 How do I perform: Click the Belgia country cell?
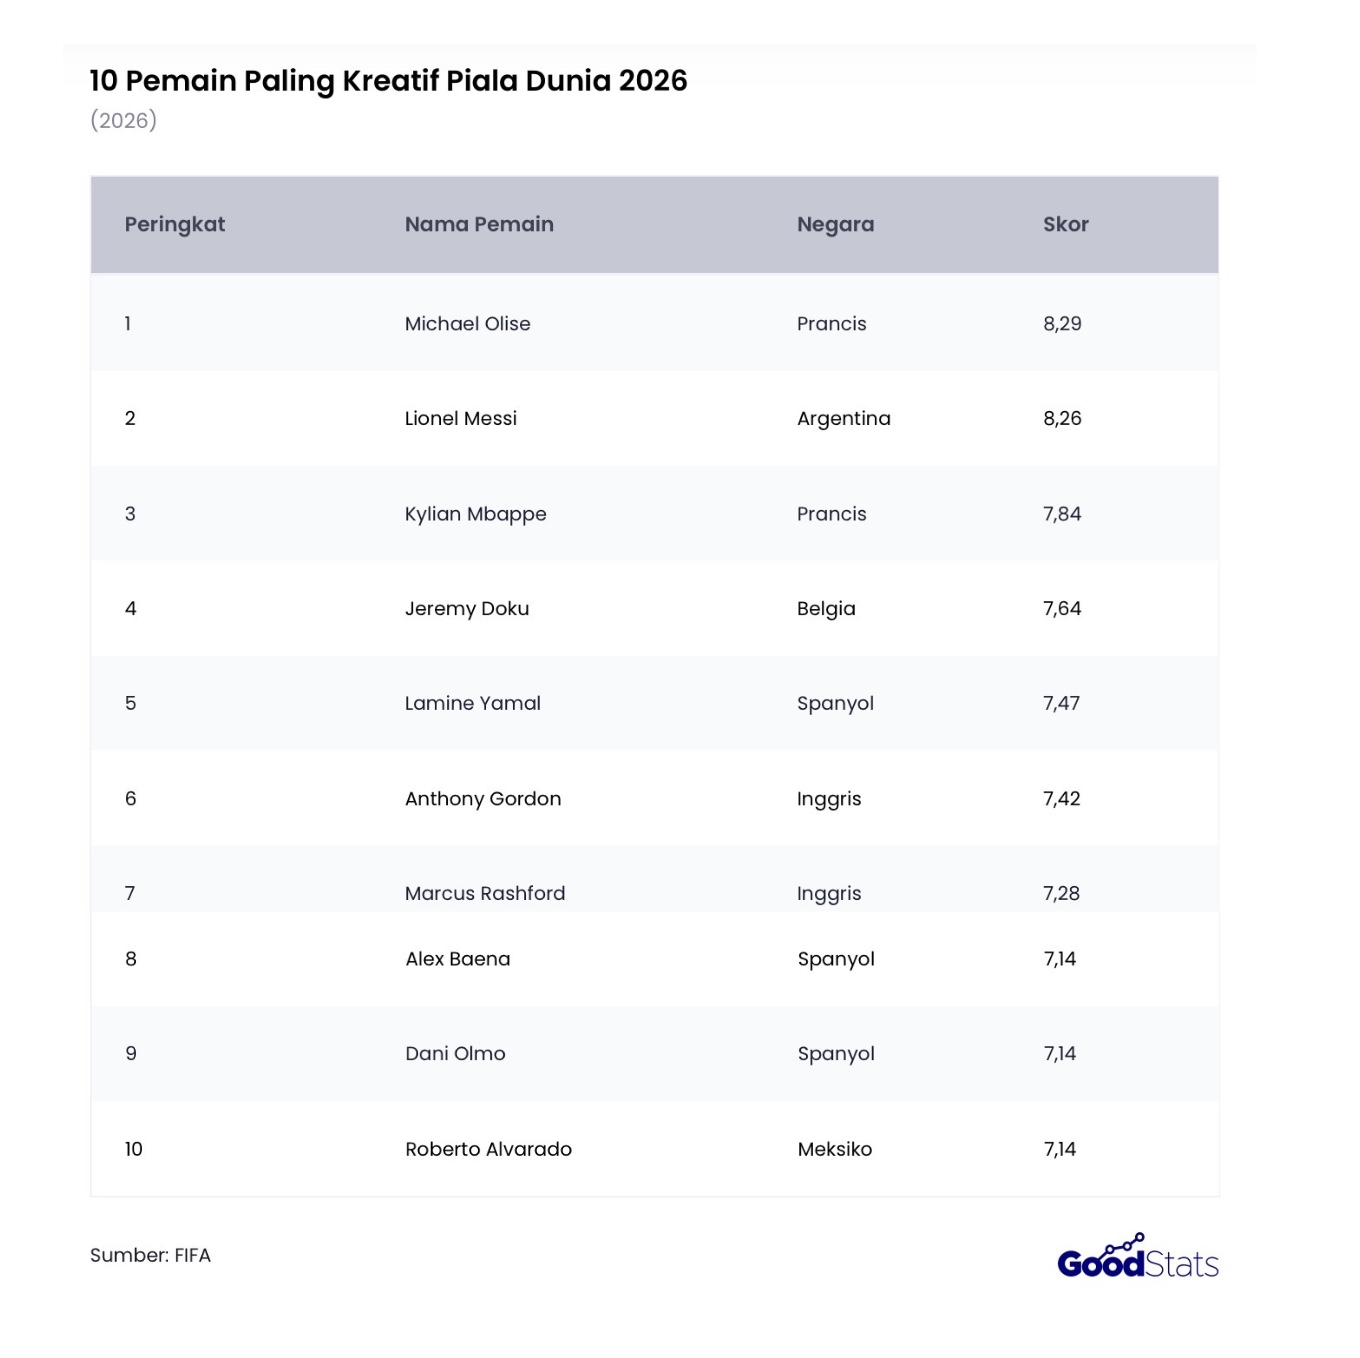click(x=826, y=608)
